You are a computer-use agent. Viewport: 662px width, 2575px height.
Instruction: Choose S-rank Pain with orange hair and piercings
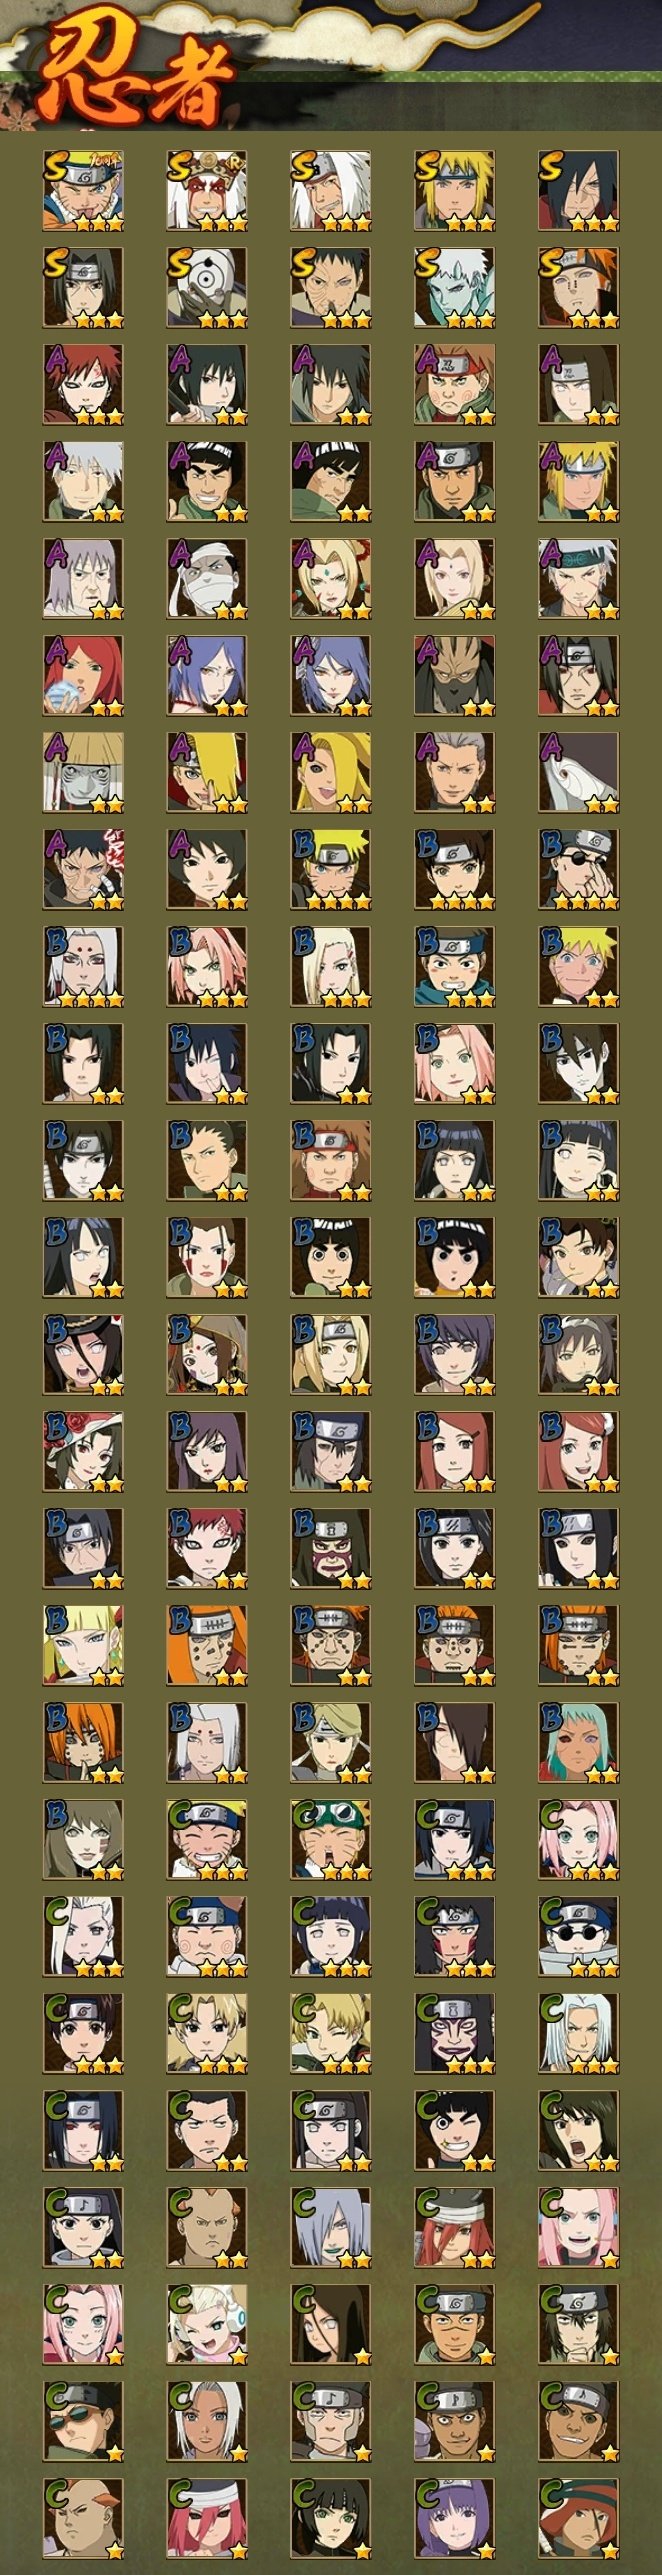579,288
